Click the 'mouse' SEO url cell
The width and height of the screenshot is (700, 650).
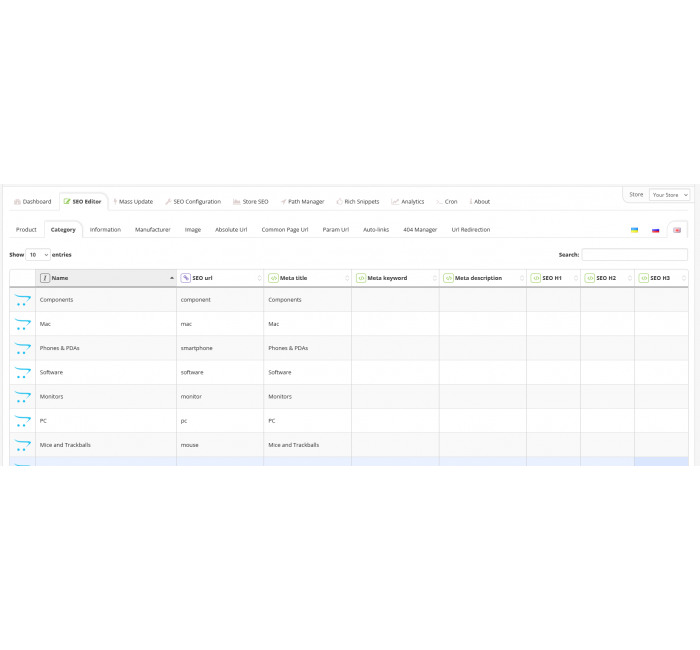220,445
